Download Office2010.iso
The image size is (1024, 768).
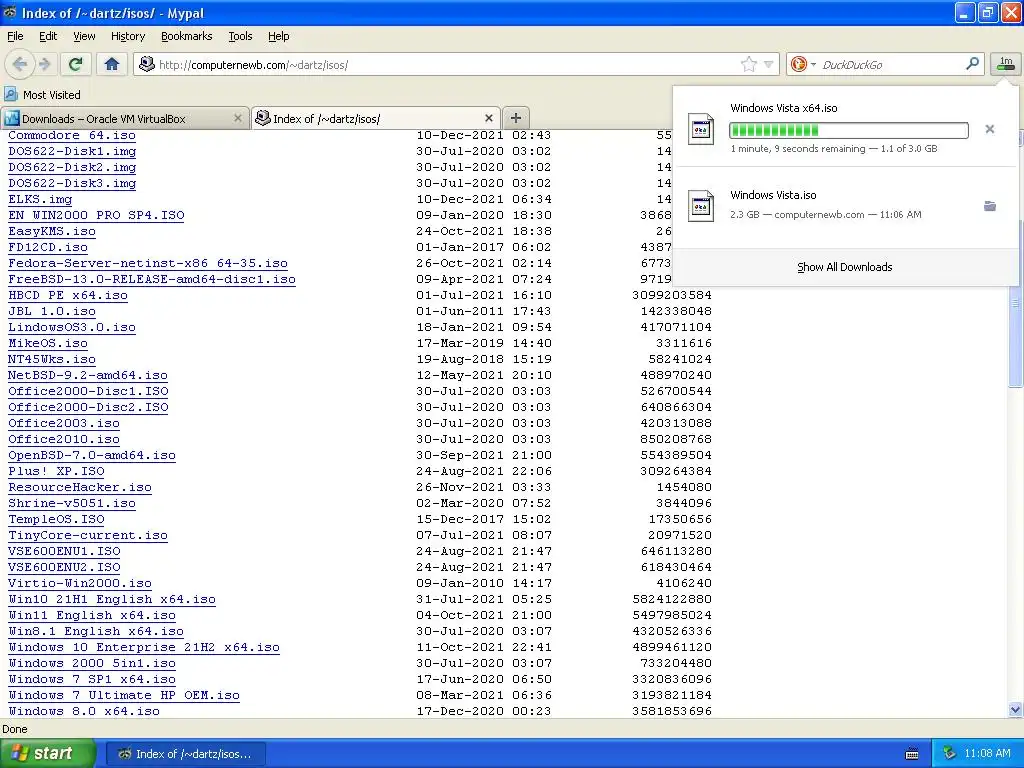pyautogui.click(x=64, y=440)
